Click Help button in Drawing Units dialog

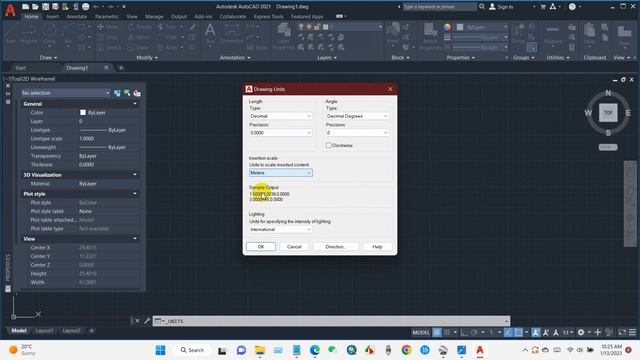377,247
